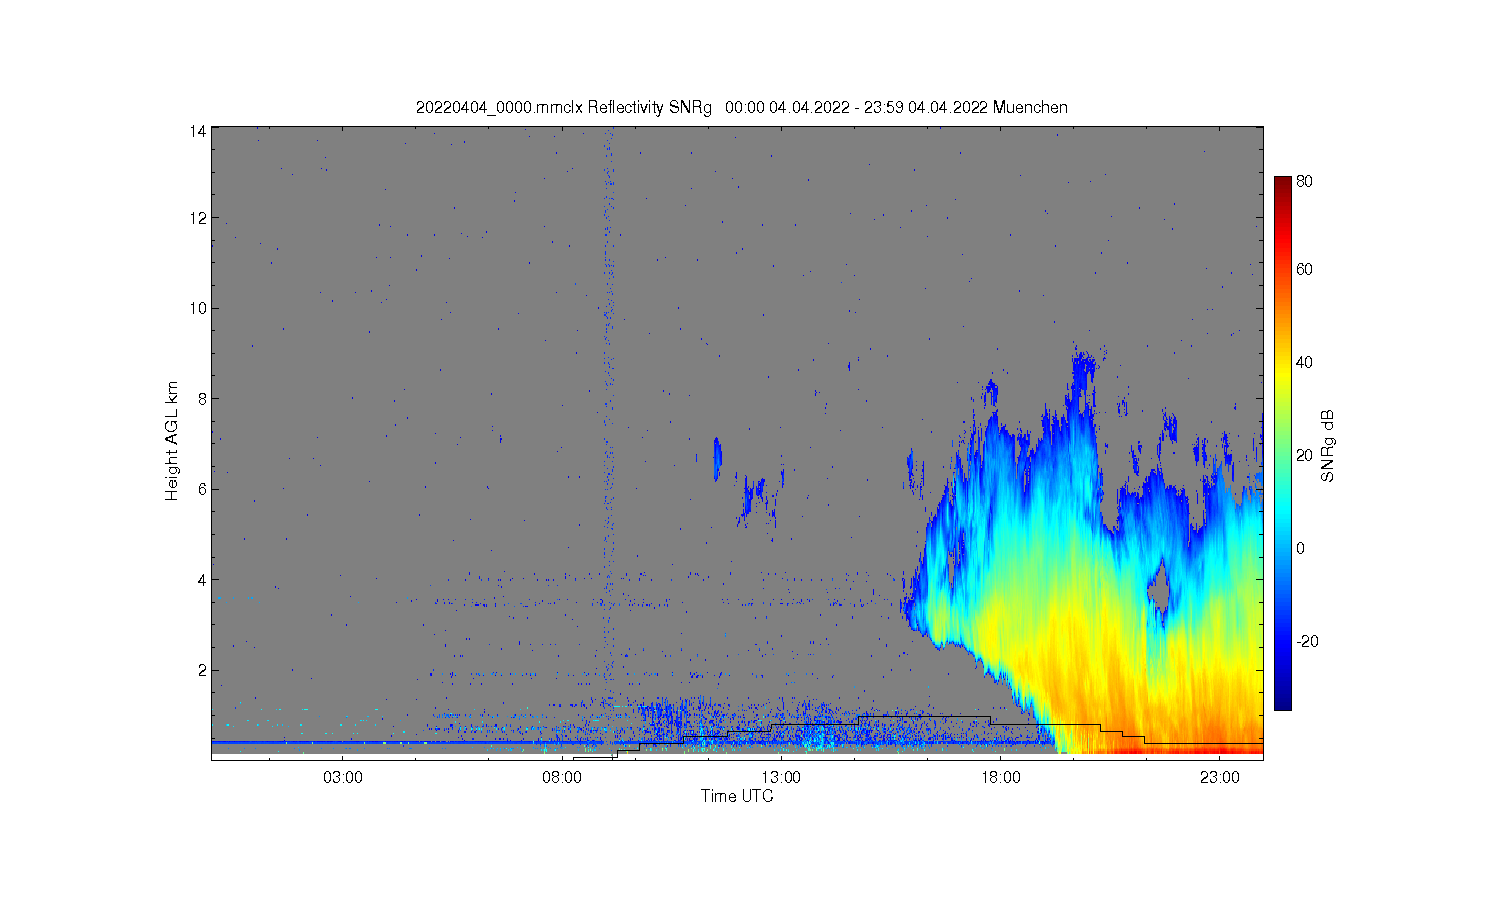The width and height of the screenshot is (1500, 900).
Task: Click the 60 dB colorbar label
Action: coord(1304,269)
